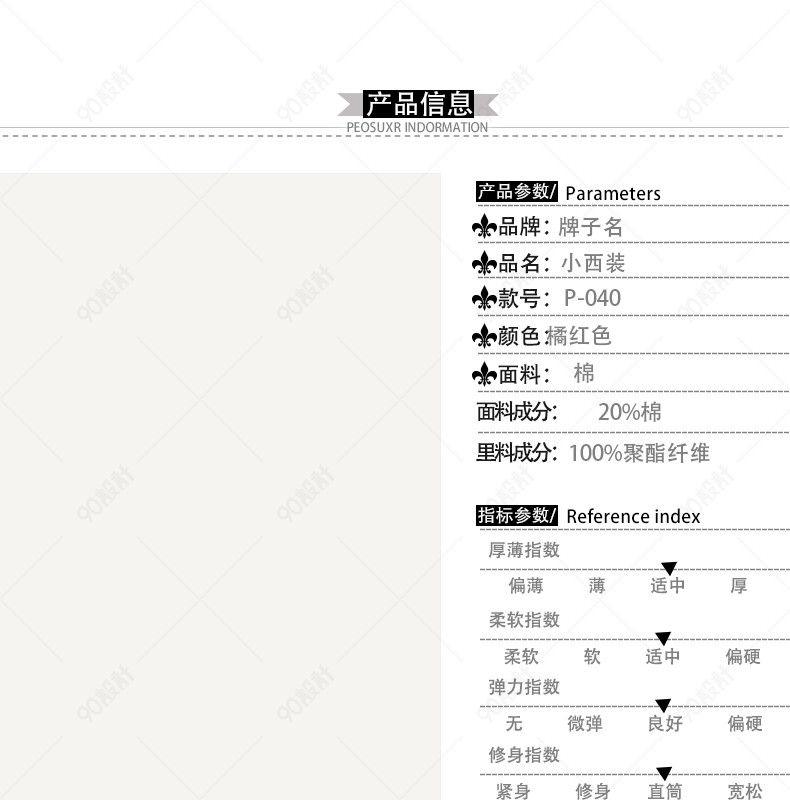
Task: Click the model number P-040 text
Action: tap(592, 298)
